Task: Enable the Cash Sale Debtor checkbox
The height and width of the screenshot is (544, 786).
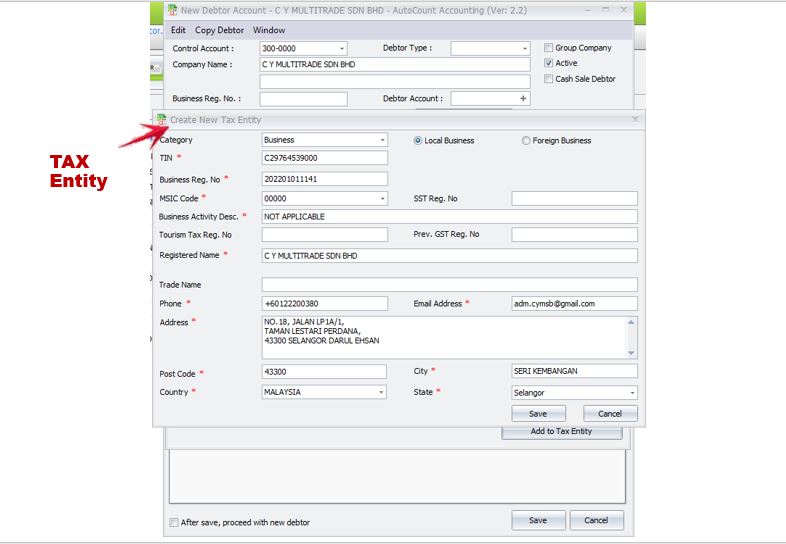Action: coord(548,79)
